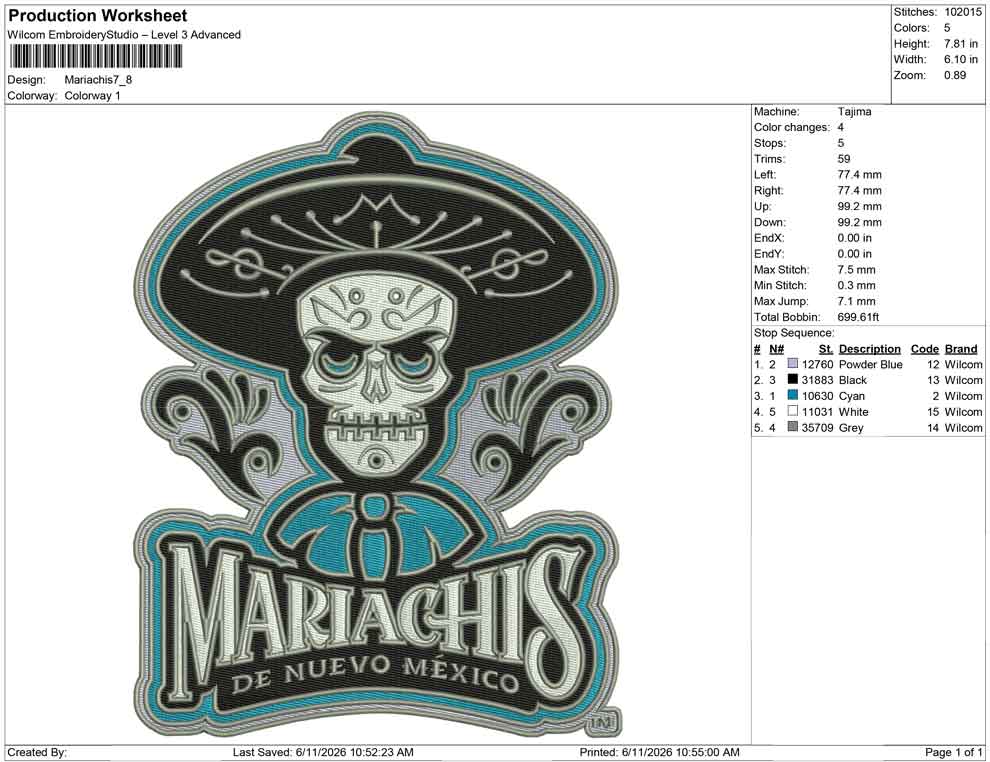Viewport: 990px width, 762px height.
Task: Click the Total Bobbin value 699.61ft
Action: (x=859, y=317)
